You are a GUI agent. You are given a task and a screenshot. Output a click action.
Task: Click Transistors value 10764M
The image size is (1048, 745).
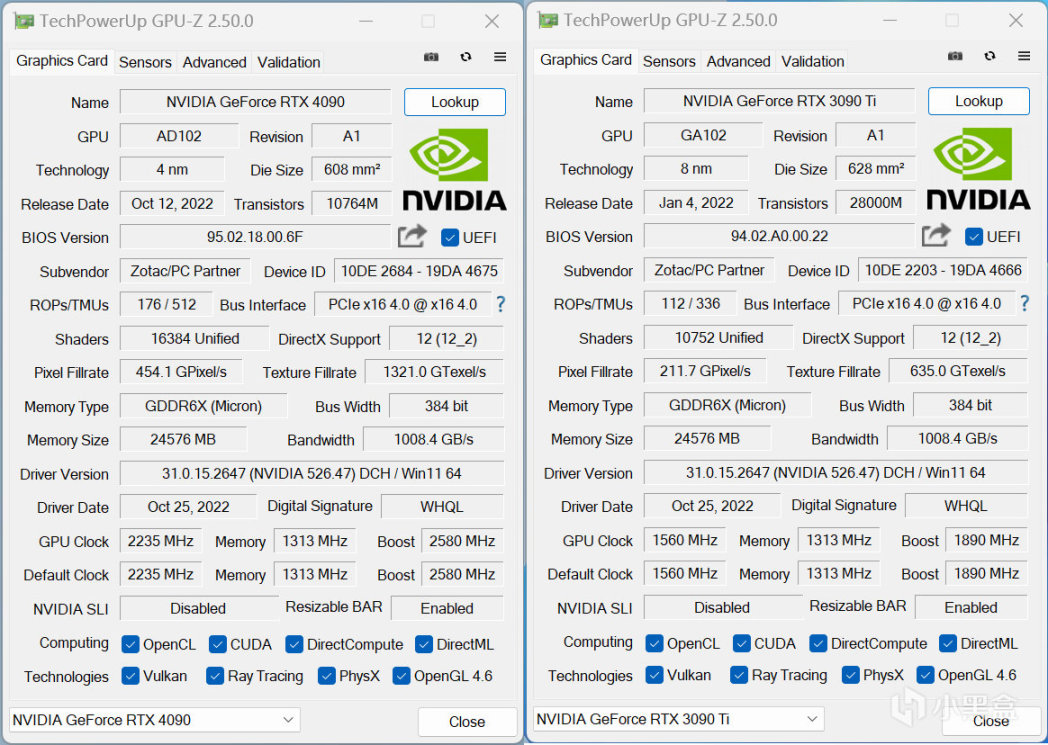352,204
